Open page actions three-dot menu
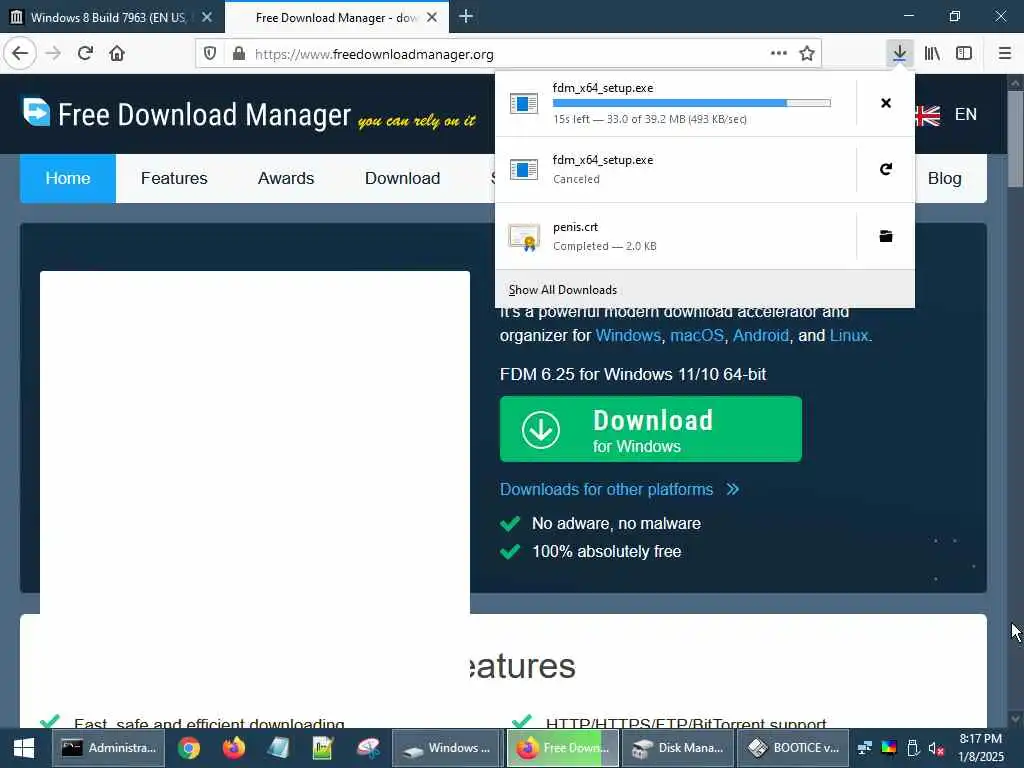 point(778,54)
